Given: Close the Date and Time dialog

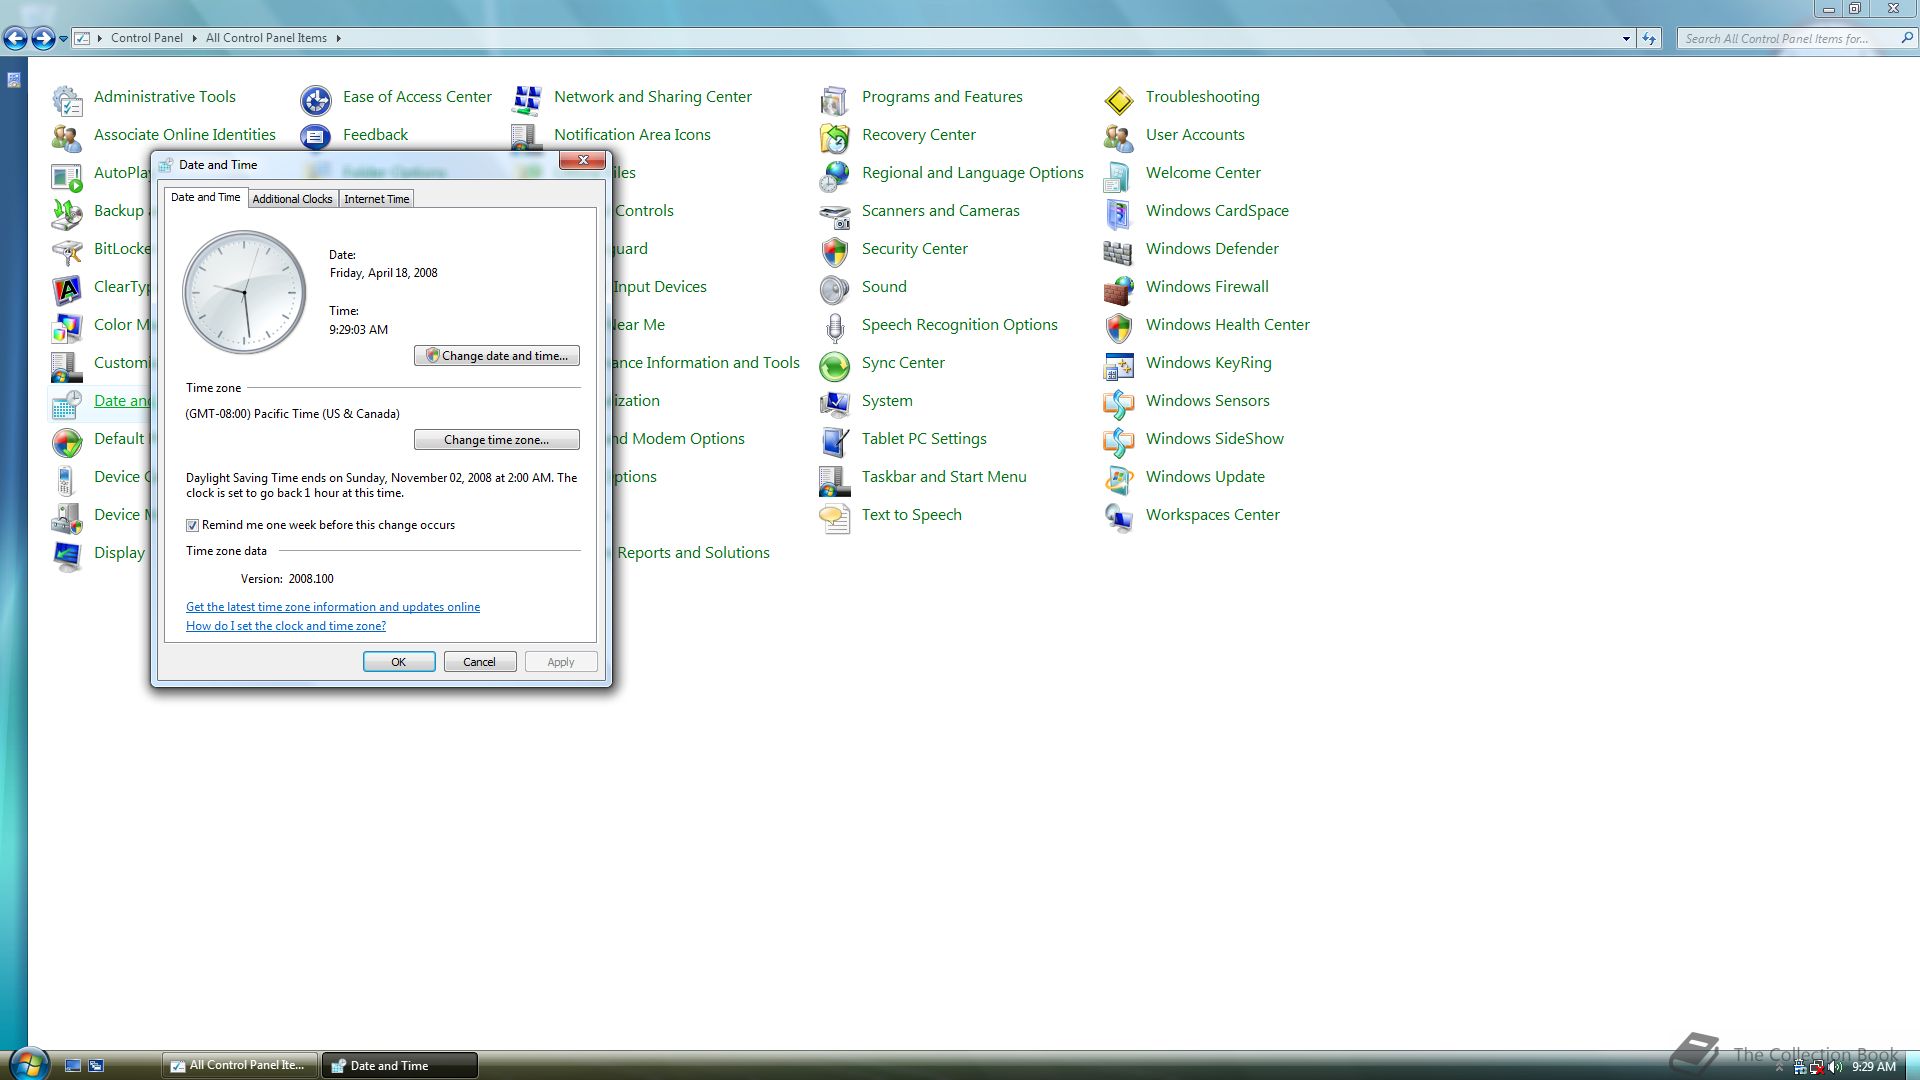Looking at the screenshot, I should [582, 160].
